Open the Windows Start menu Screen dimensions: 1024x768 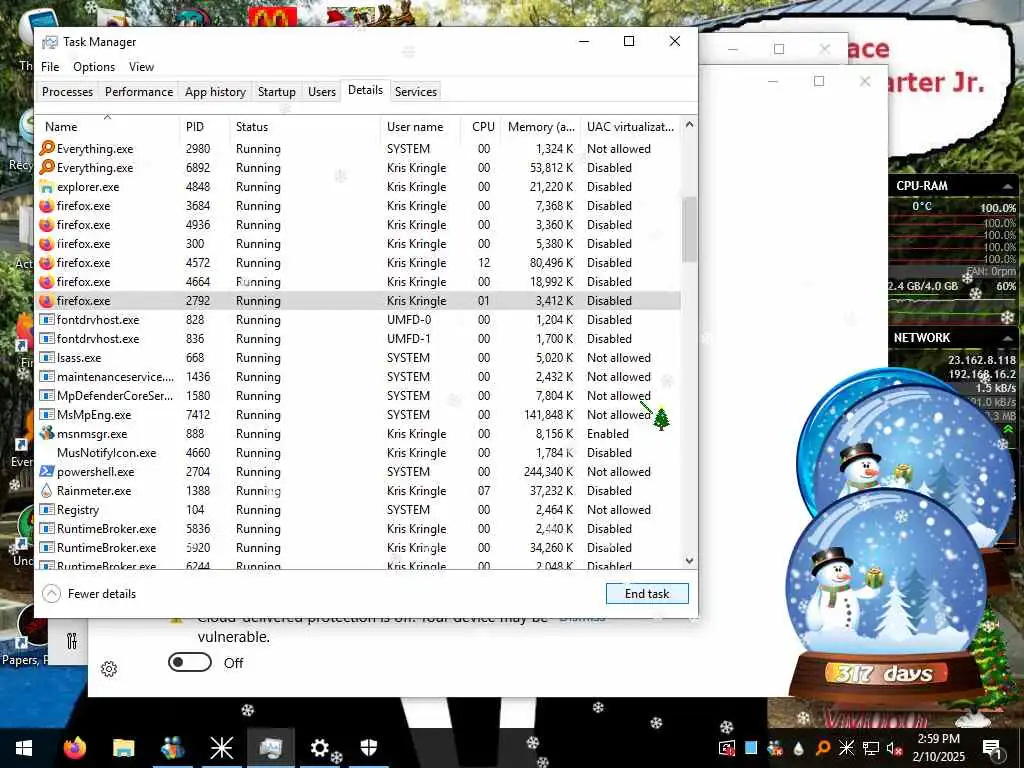click(x=24, y=748)
